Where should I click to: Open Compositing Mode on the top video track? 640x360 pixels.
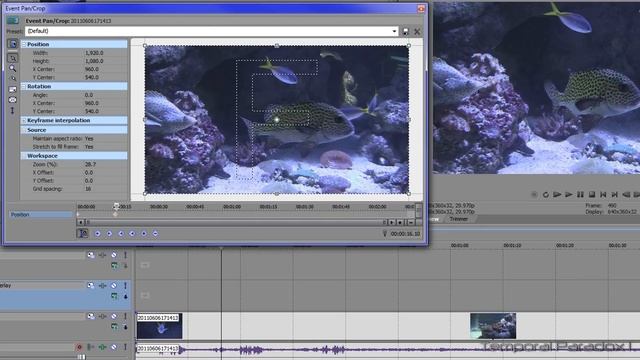coord(114,266)
